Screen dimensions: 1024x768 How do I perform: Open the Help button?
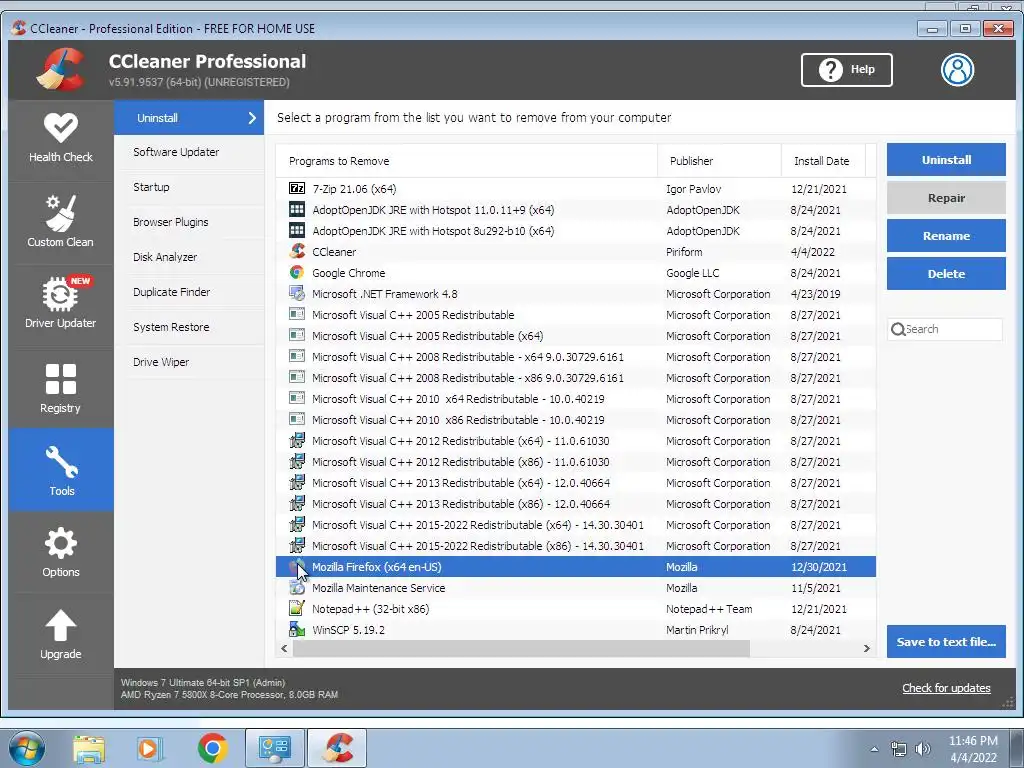click(846, 69)
